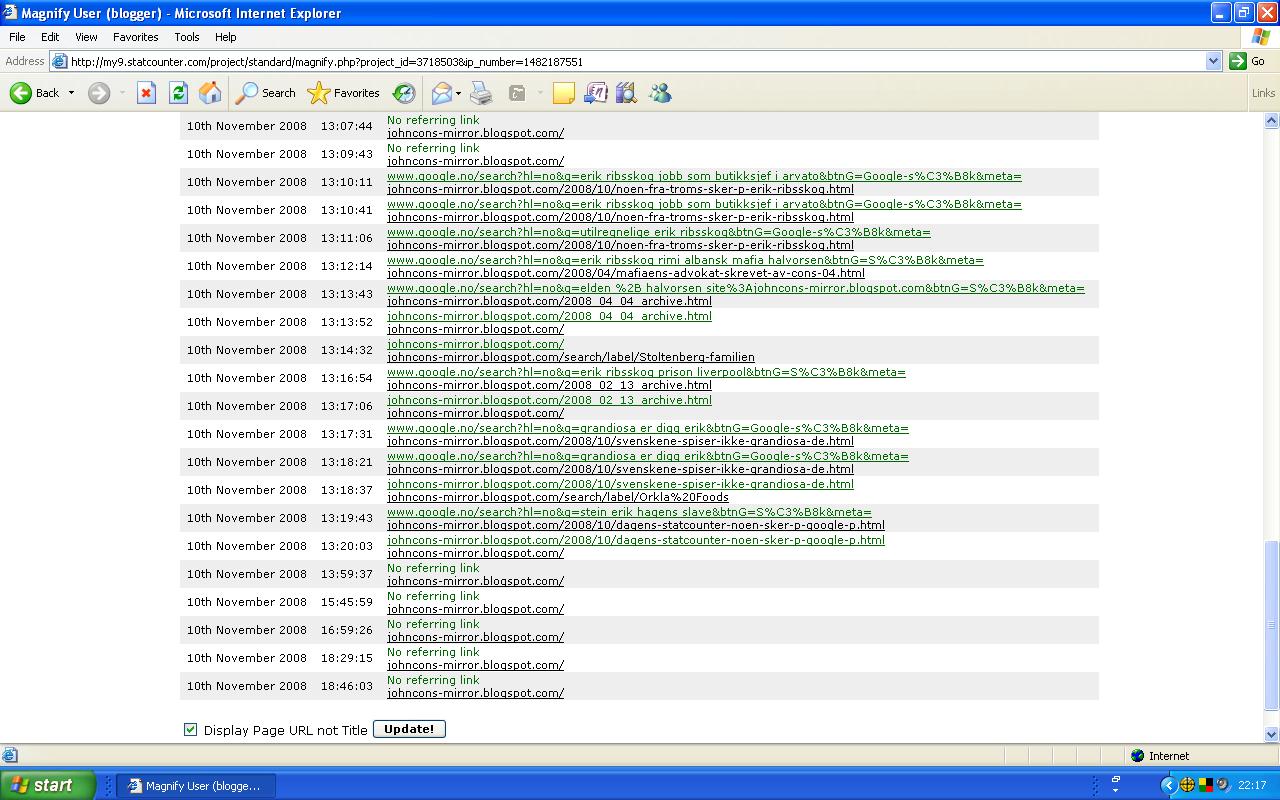Click the Links toolbar label
Screen dimensions: 1280x800
click(x=1263, y=93)
